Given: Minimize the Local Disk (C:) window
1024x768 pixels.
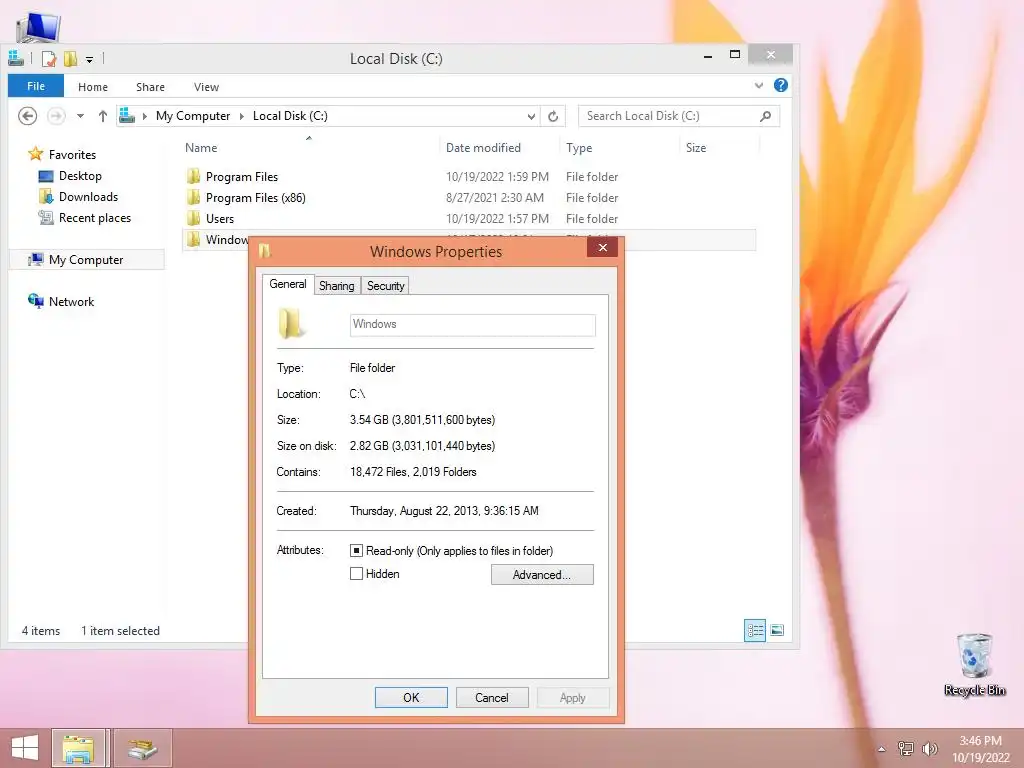Looking at the screenshot, I should click(708, 56).
